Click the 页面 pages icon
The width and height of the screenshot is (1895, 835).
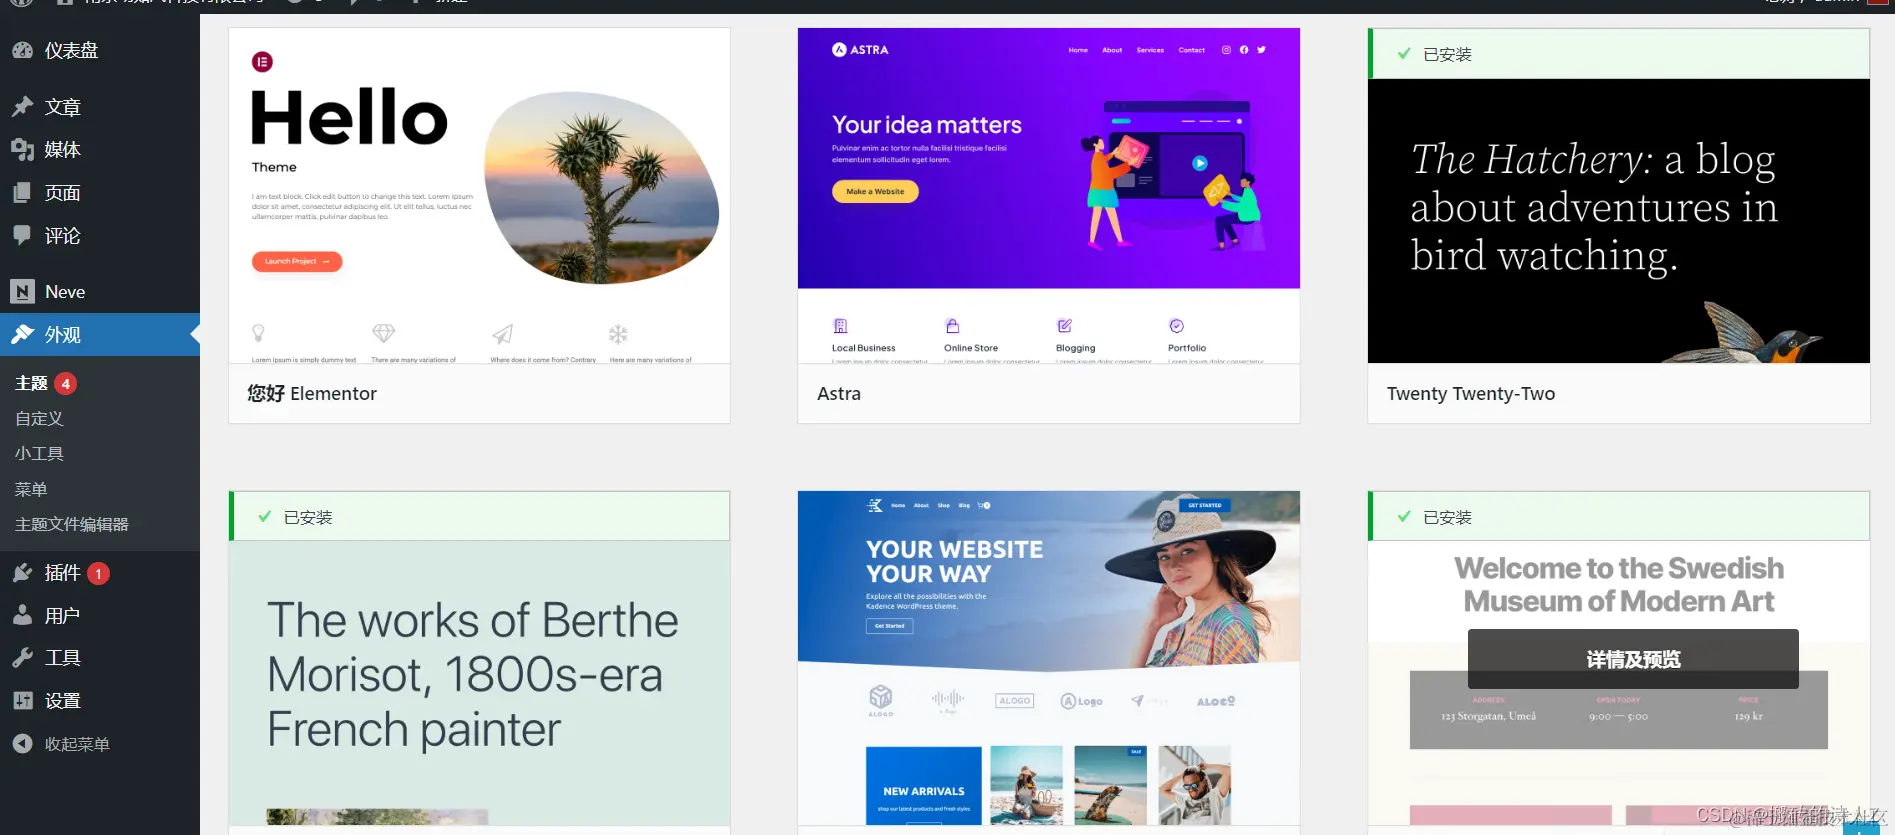[x=22, y=192]
